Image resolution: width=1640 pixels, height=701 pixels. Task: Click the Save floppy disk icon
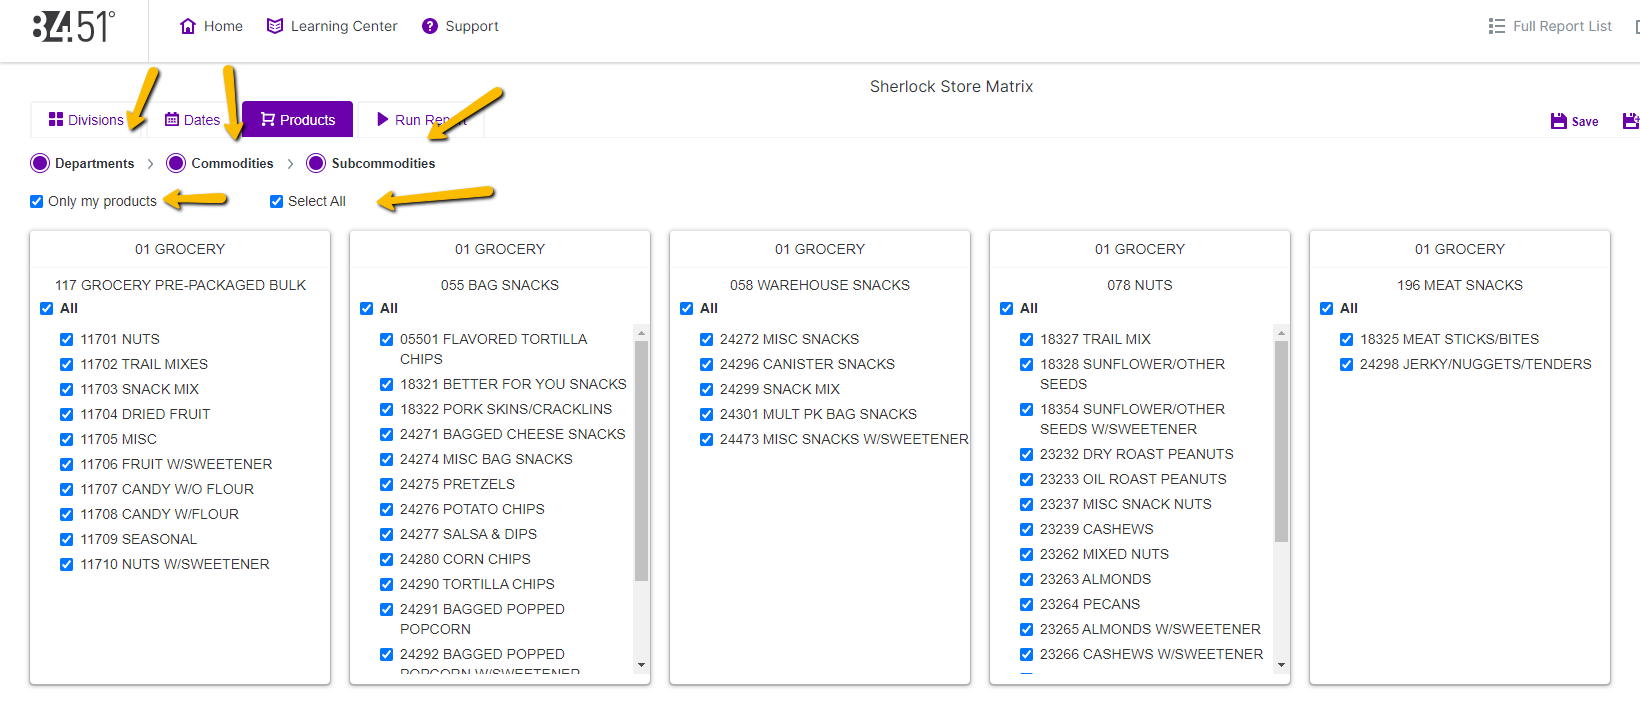(1558, 121)
